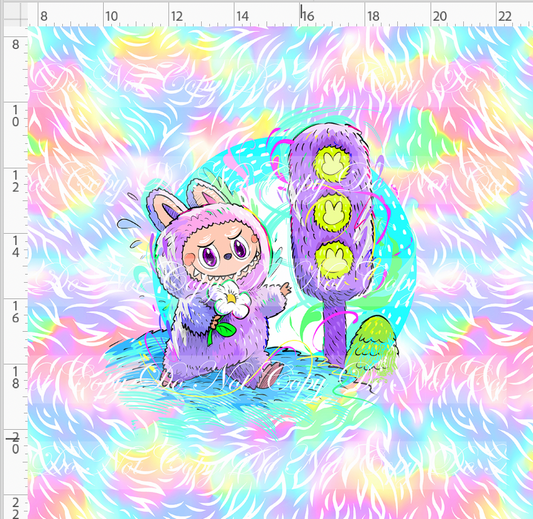Click the 20 mark on horizontal ruler
This screenshot has height=519, width=533.
click(439, 16)
